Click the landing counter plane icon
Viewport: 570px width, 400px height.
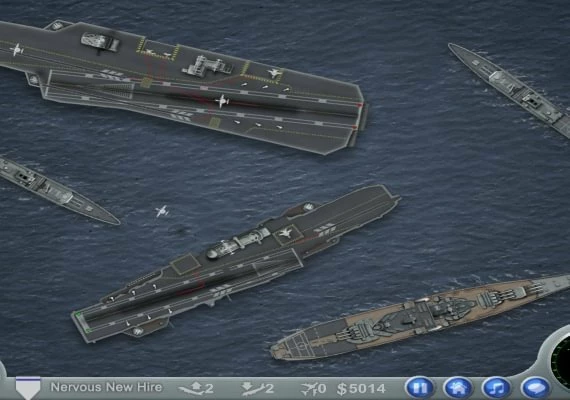click(252, 389)
